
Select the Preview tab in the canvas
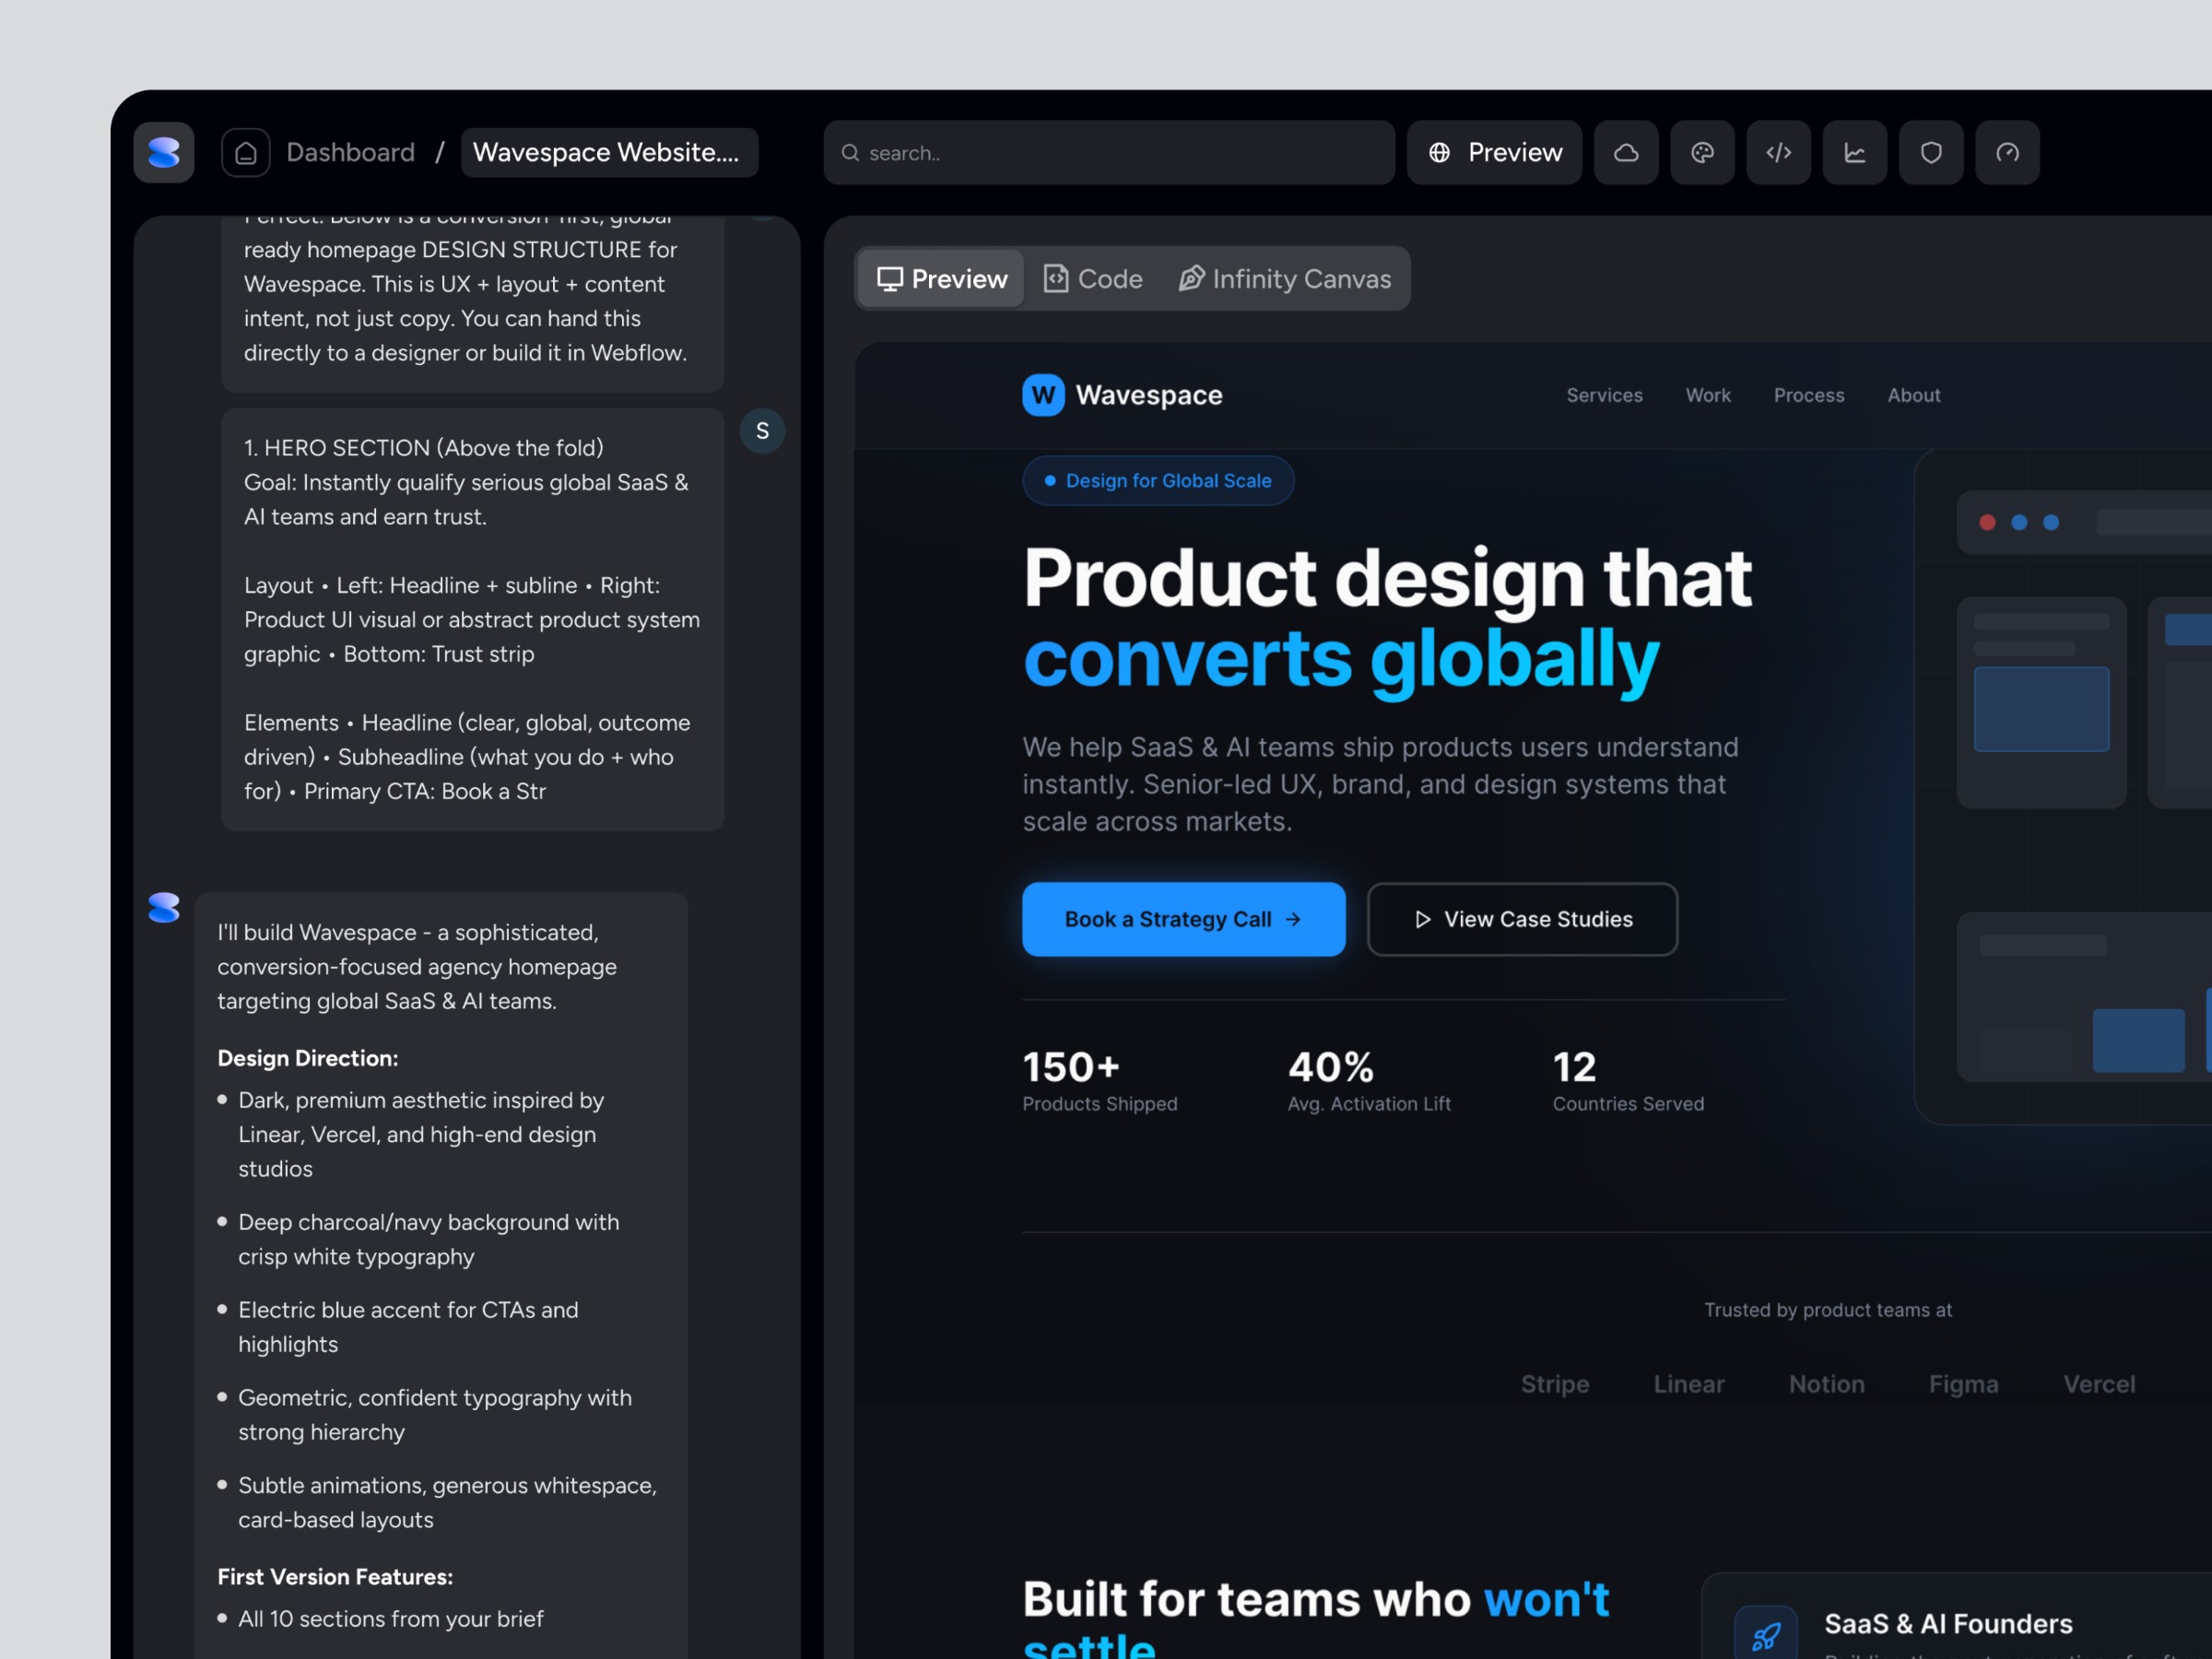pyautogui.click(x=938, y=278)
